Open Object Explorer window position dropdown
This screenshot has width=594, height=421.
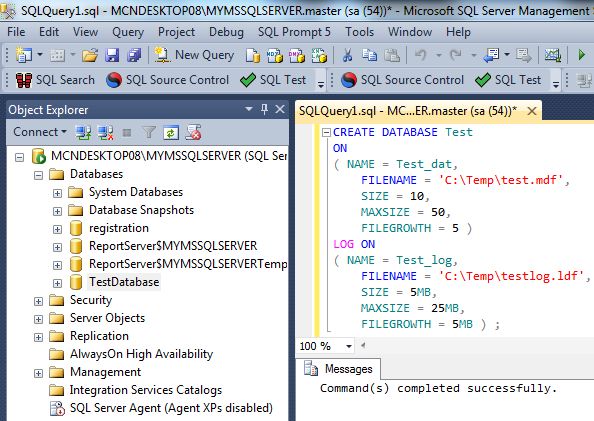point(249,110)
